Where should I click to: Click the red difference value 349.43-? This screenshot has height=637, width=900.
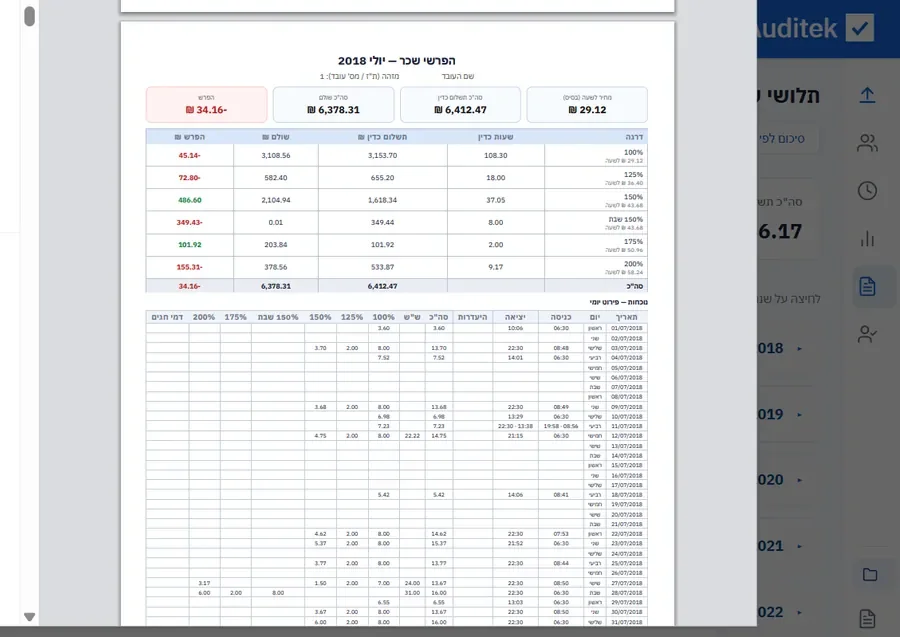click(189, 223)
